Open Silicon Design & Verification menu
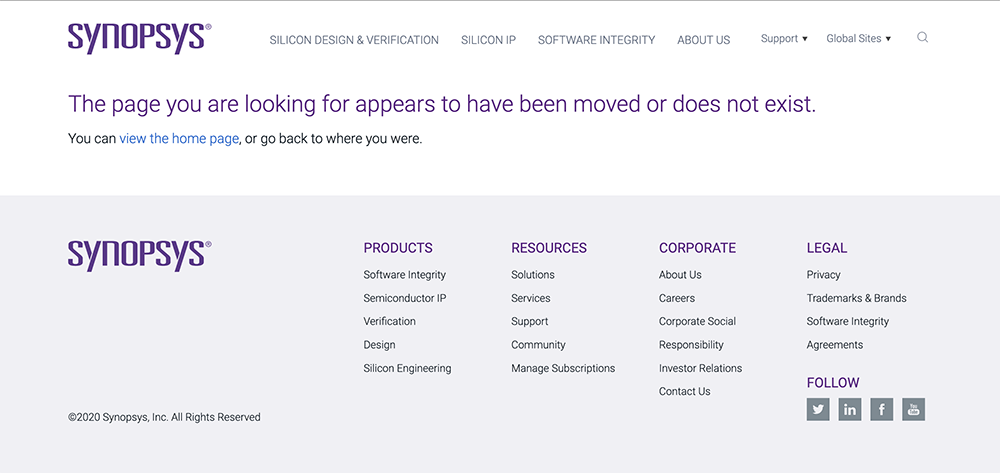The image size is (1000, 473). pyautogui.click(x=354, y=40)
